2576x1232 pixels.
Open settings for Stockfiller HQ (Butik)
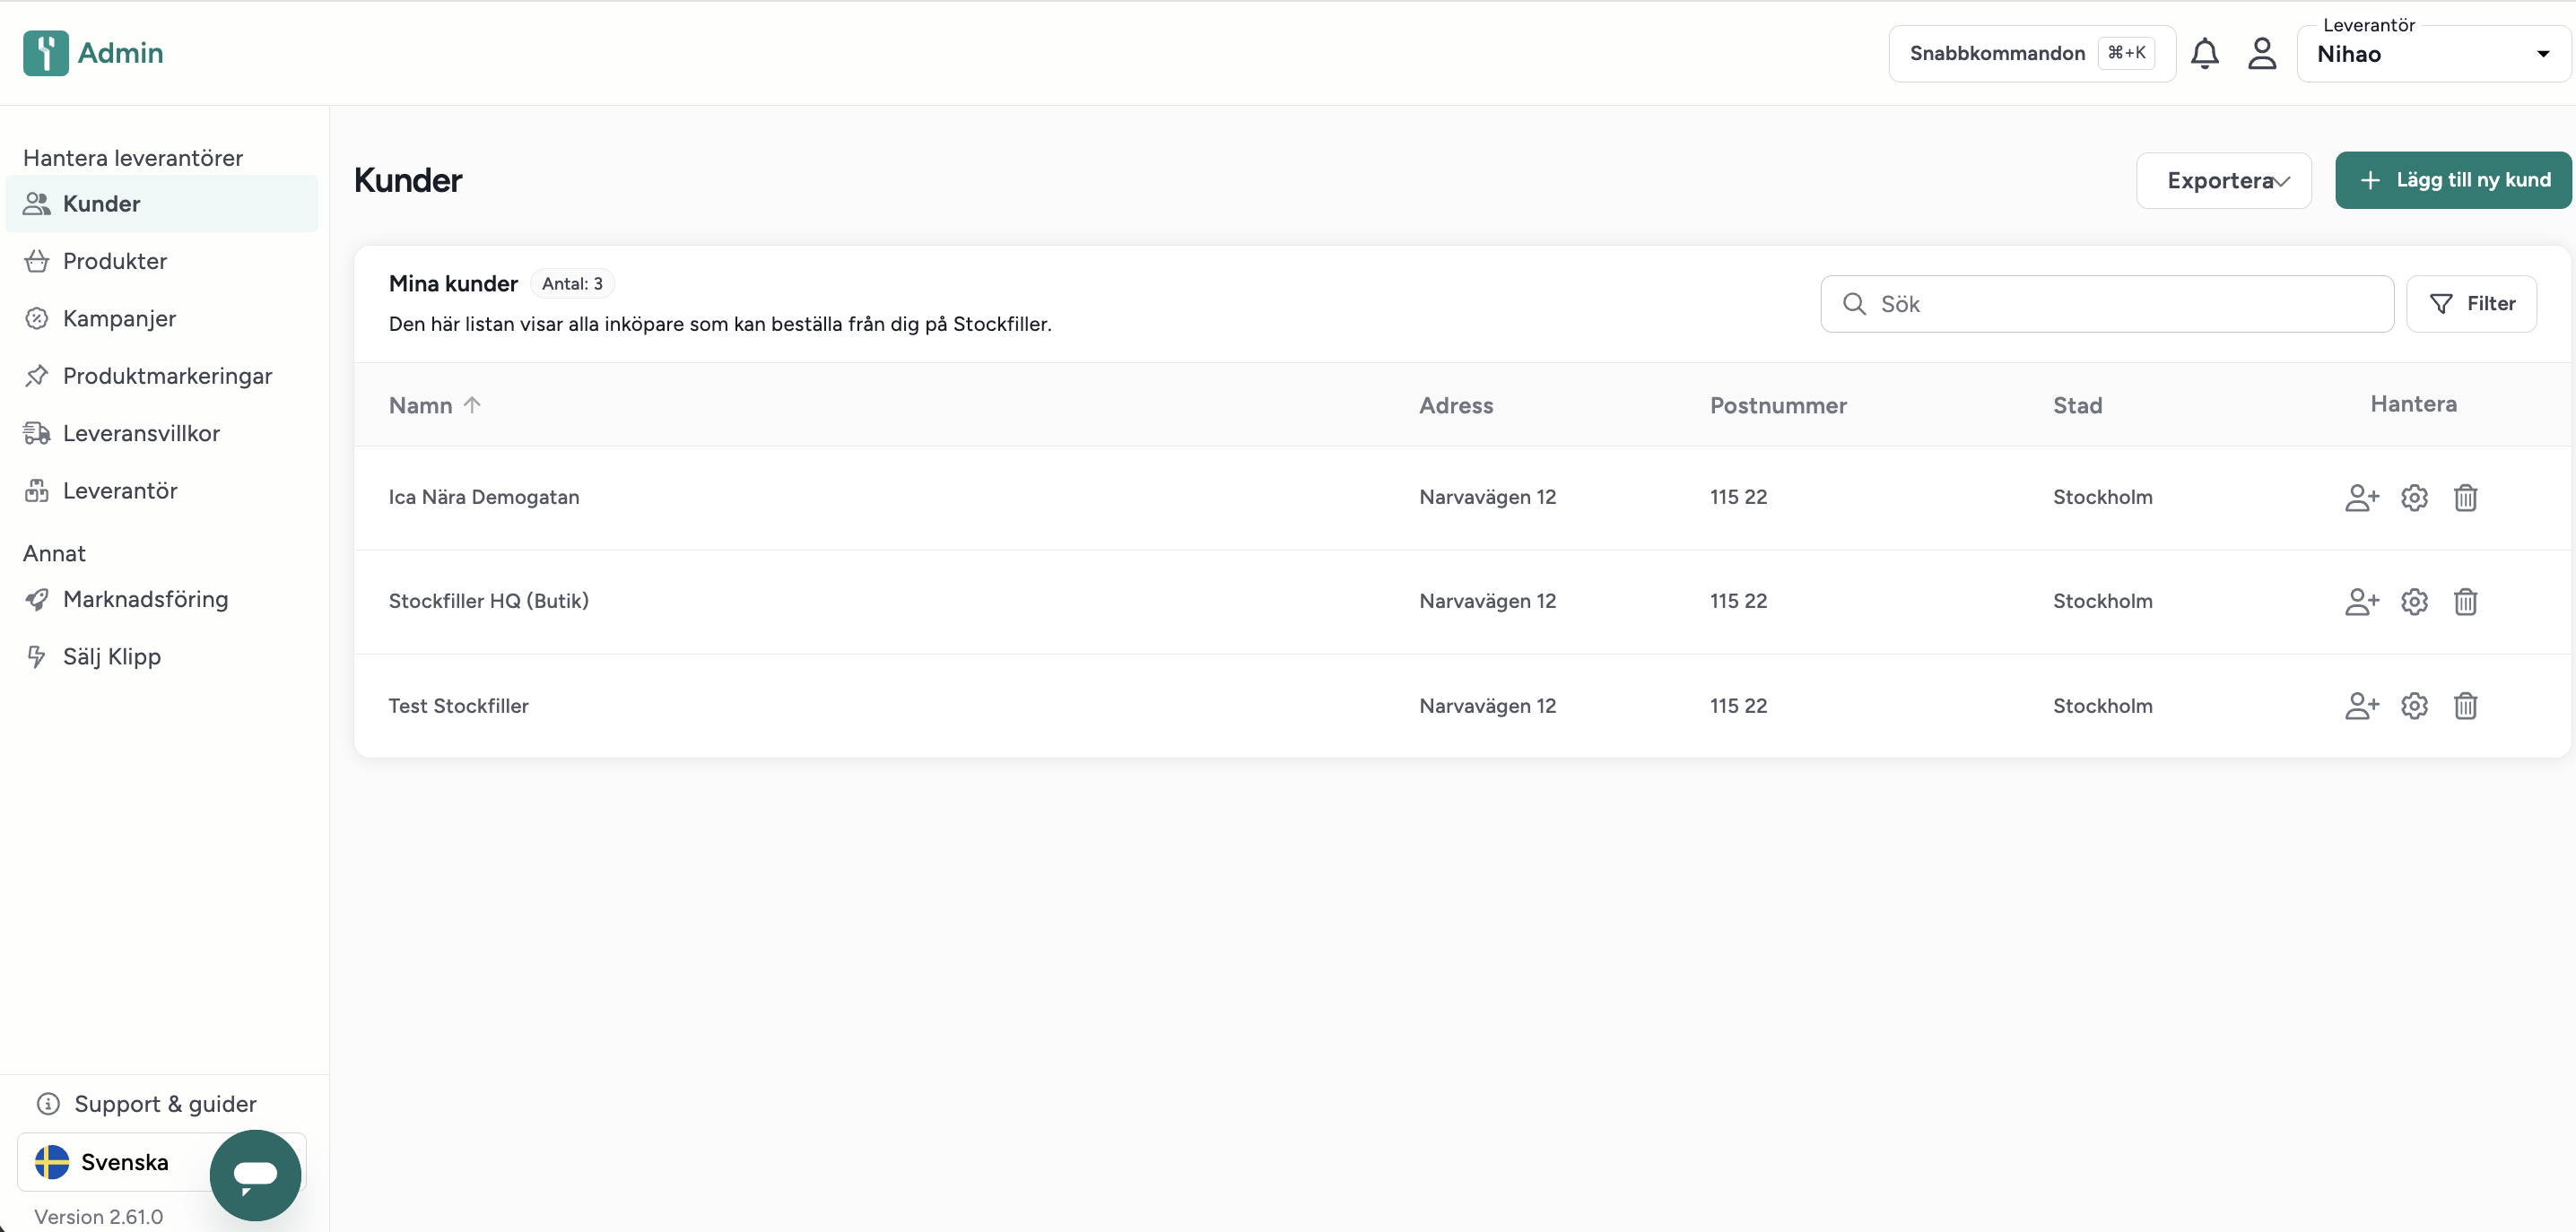(2414, 601)
